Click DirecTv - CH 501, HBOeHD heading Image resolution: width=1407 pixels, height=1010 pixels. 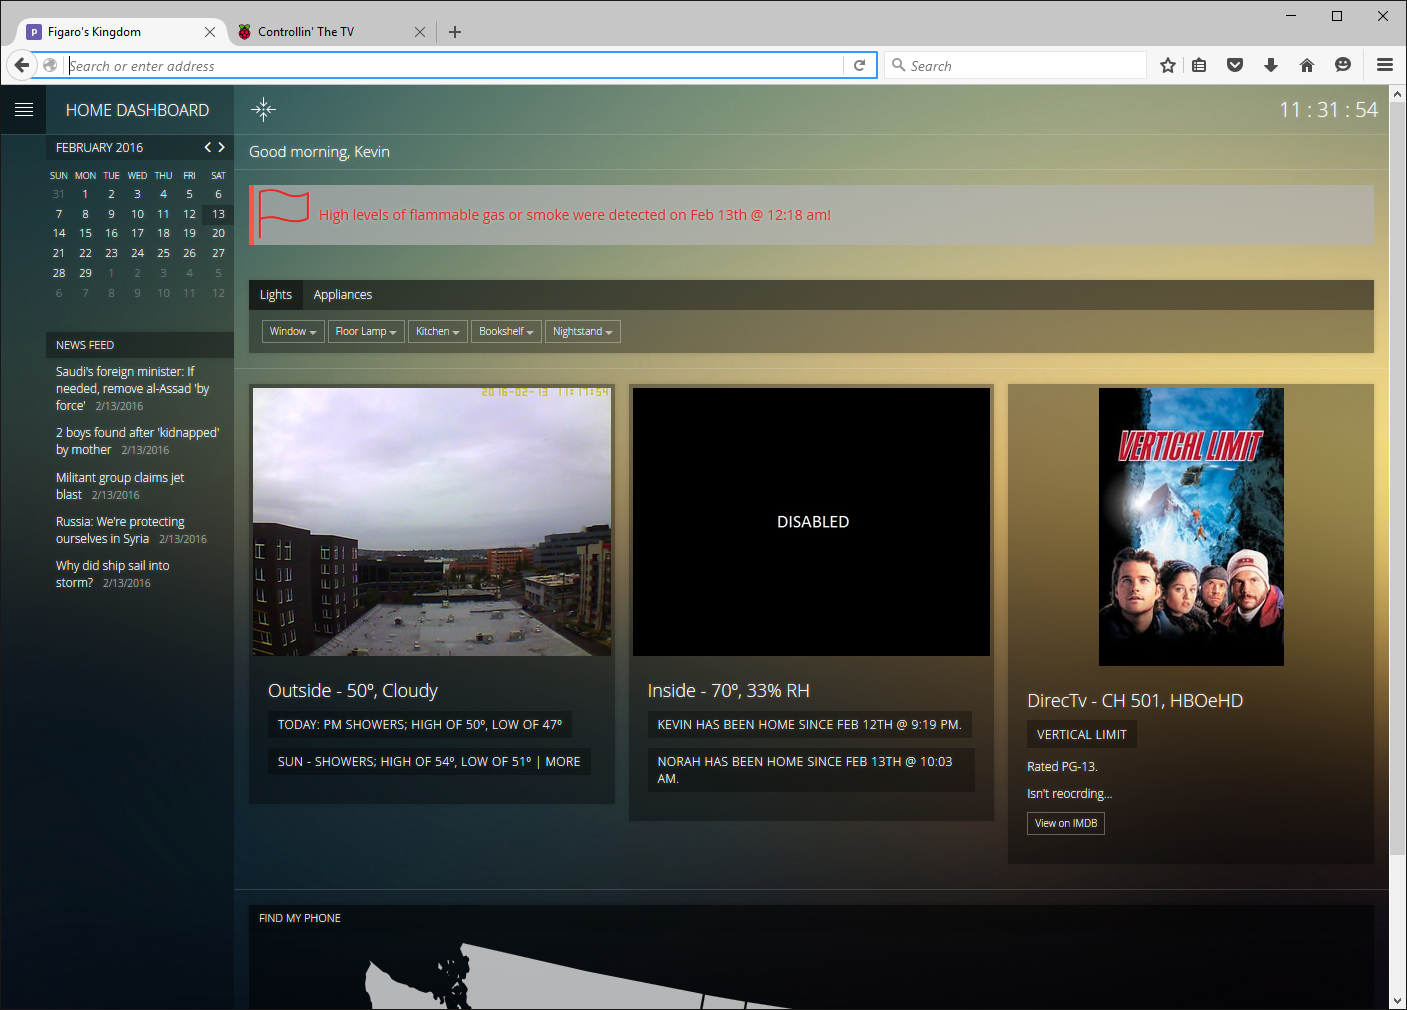(x=1135, y=701)
